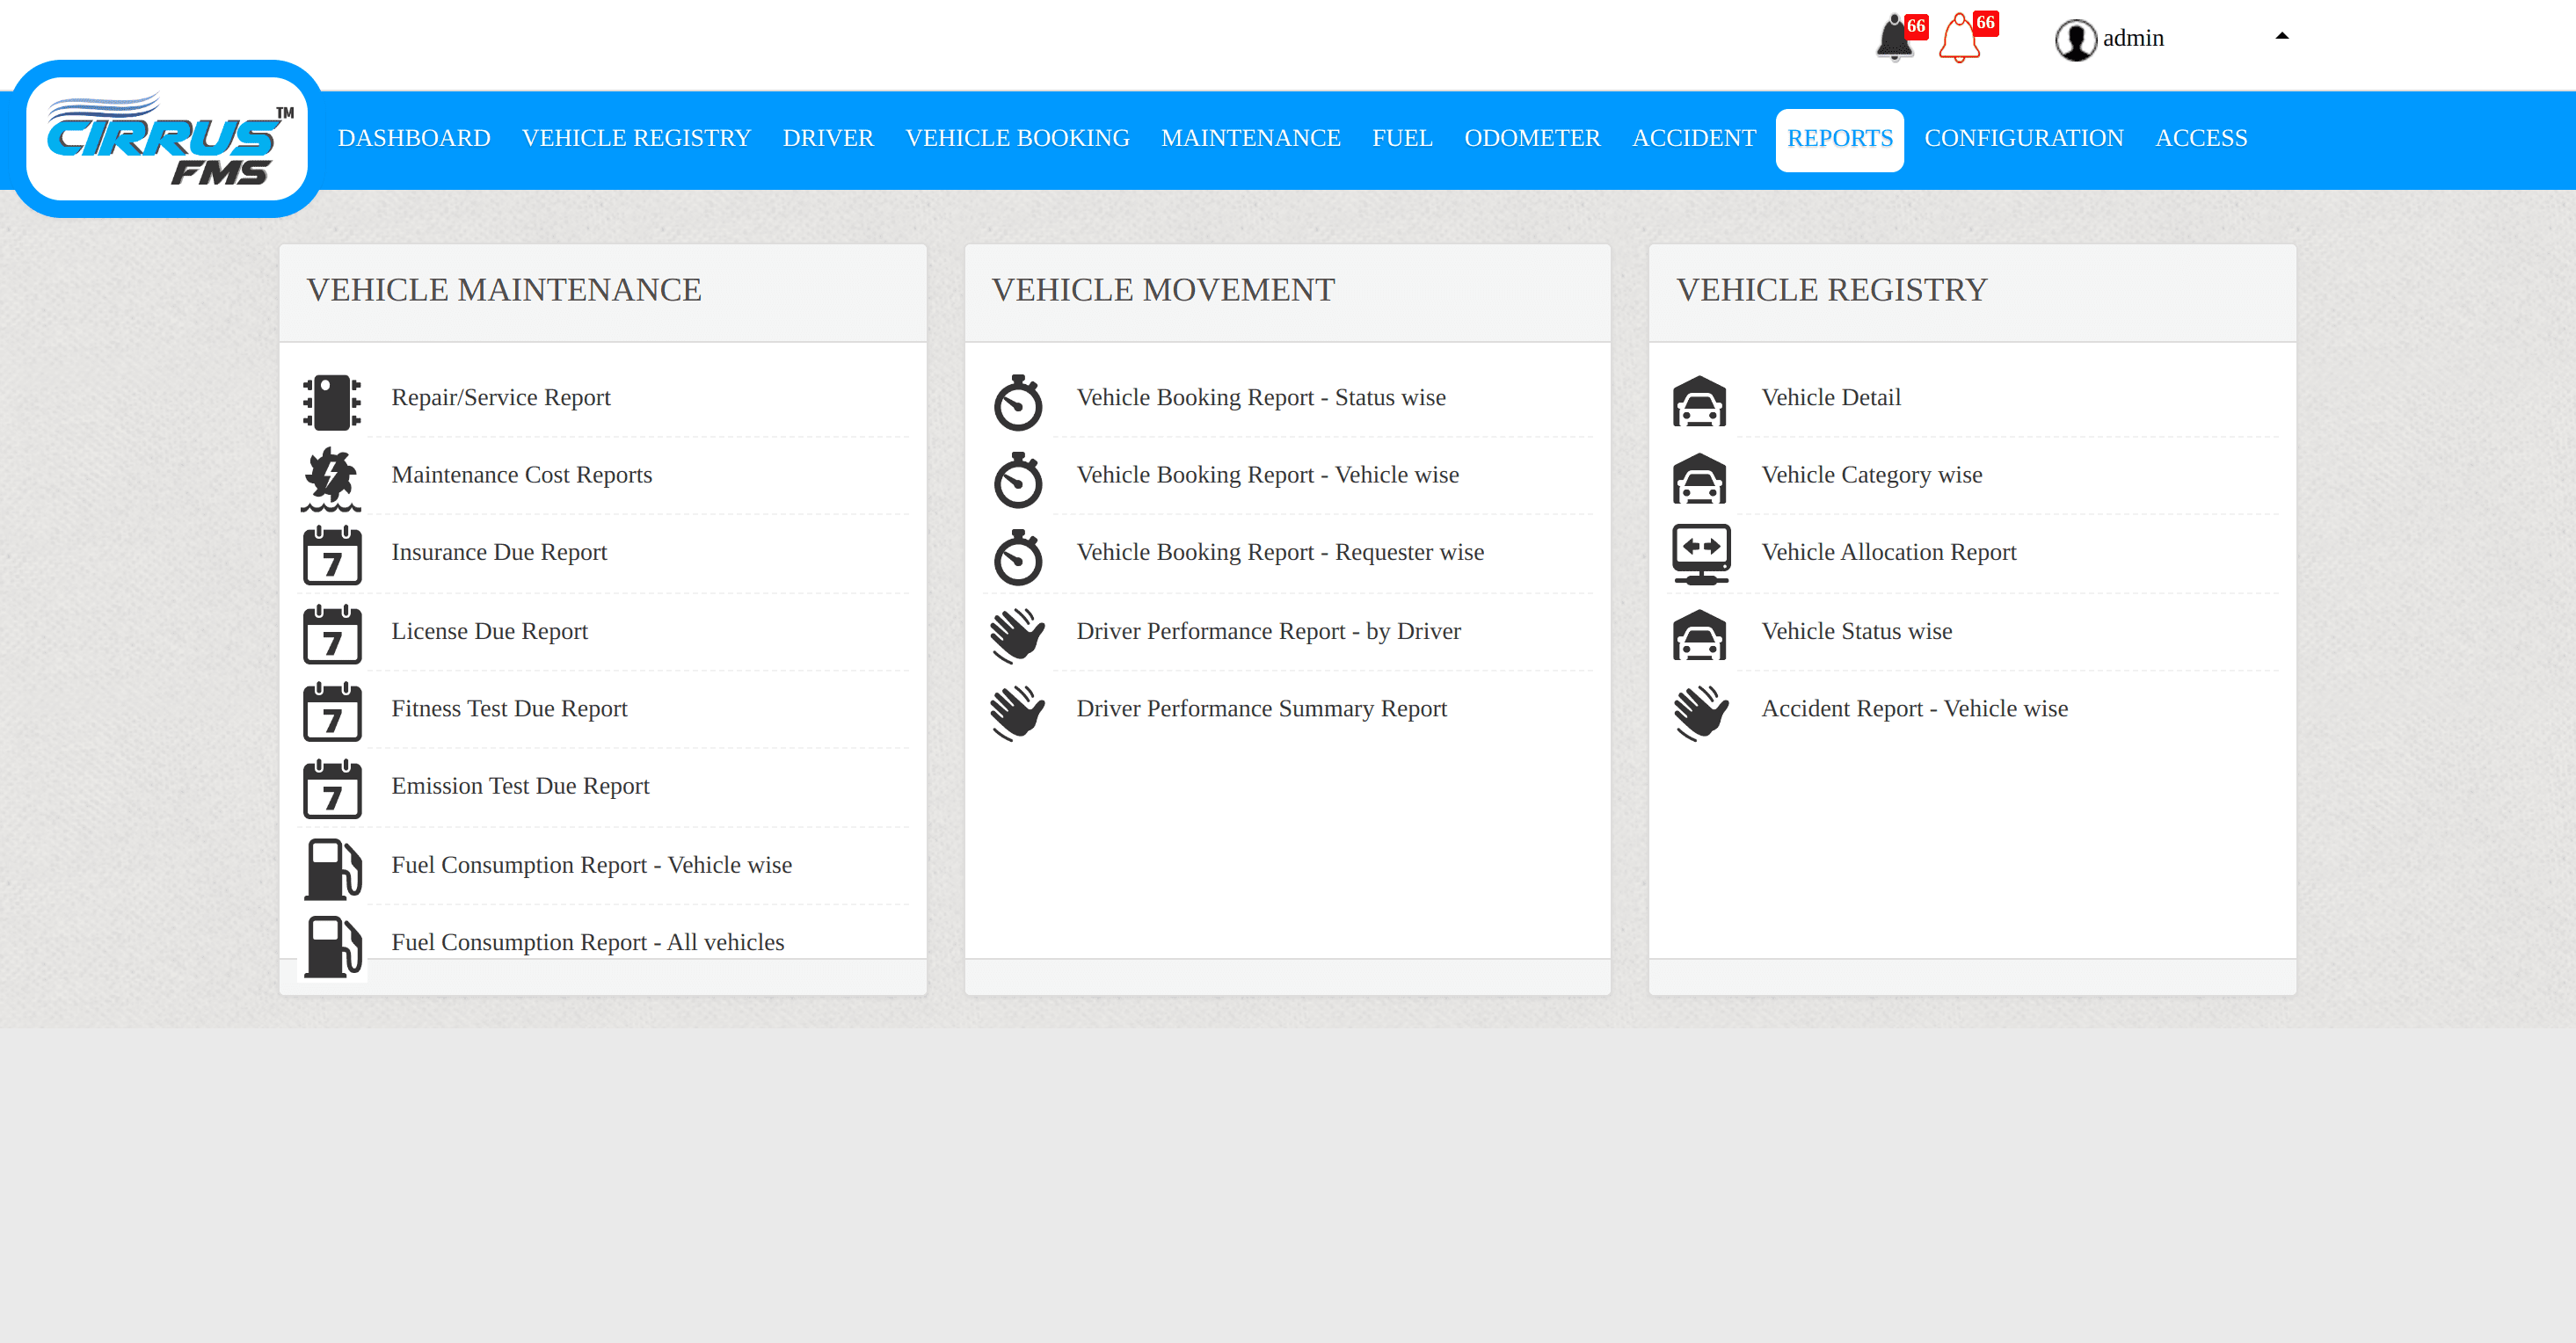Click the Booking Report Status wise stopwatch icon
This screenshot has width=2576, height=1343.
coord(1018,403)
